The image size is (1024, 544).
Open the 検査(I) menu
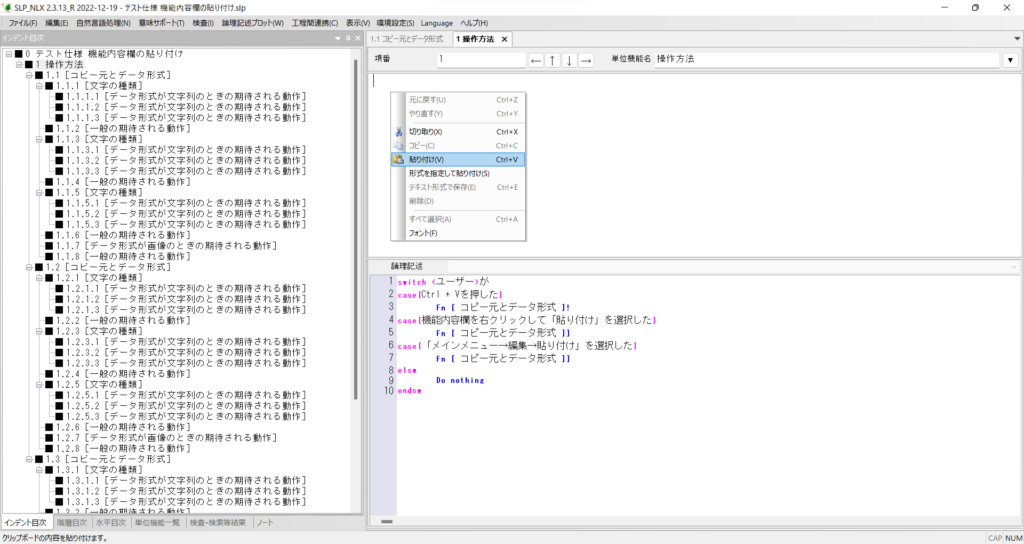[x=202, y=23]
